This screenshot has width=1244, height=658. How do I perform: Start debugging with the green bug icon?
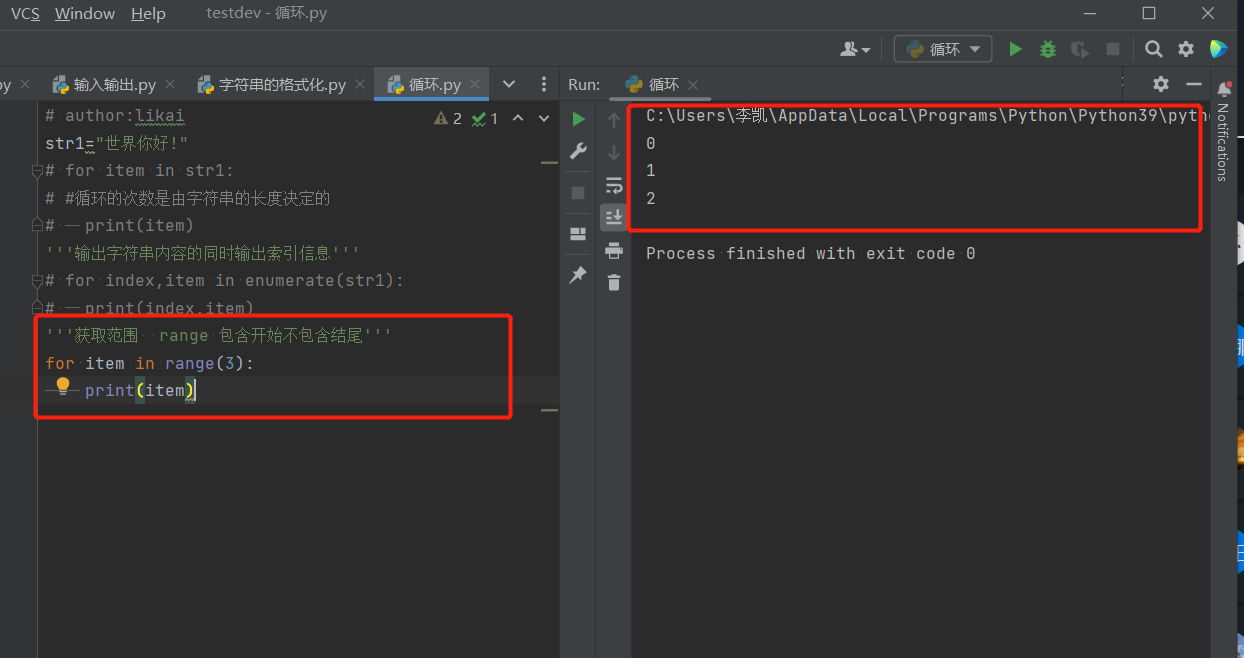click(x=1048, y=49)
